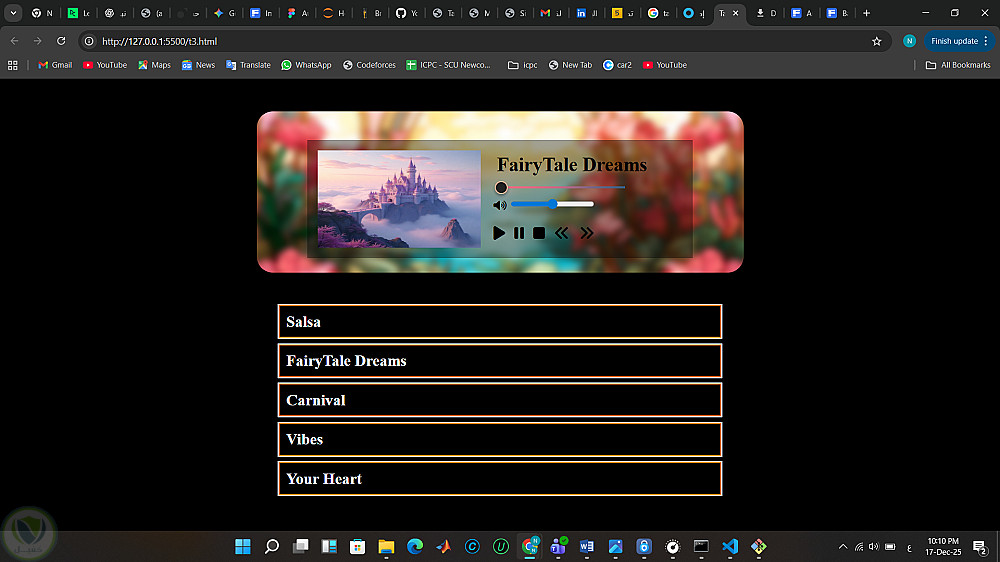Open the Chrome profile avatar N
This screenshot has height=562, width=1000.
[909, 41]
